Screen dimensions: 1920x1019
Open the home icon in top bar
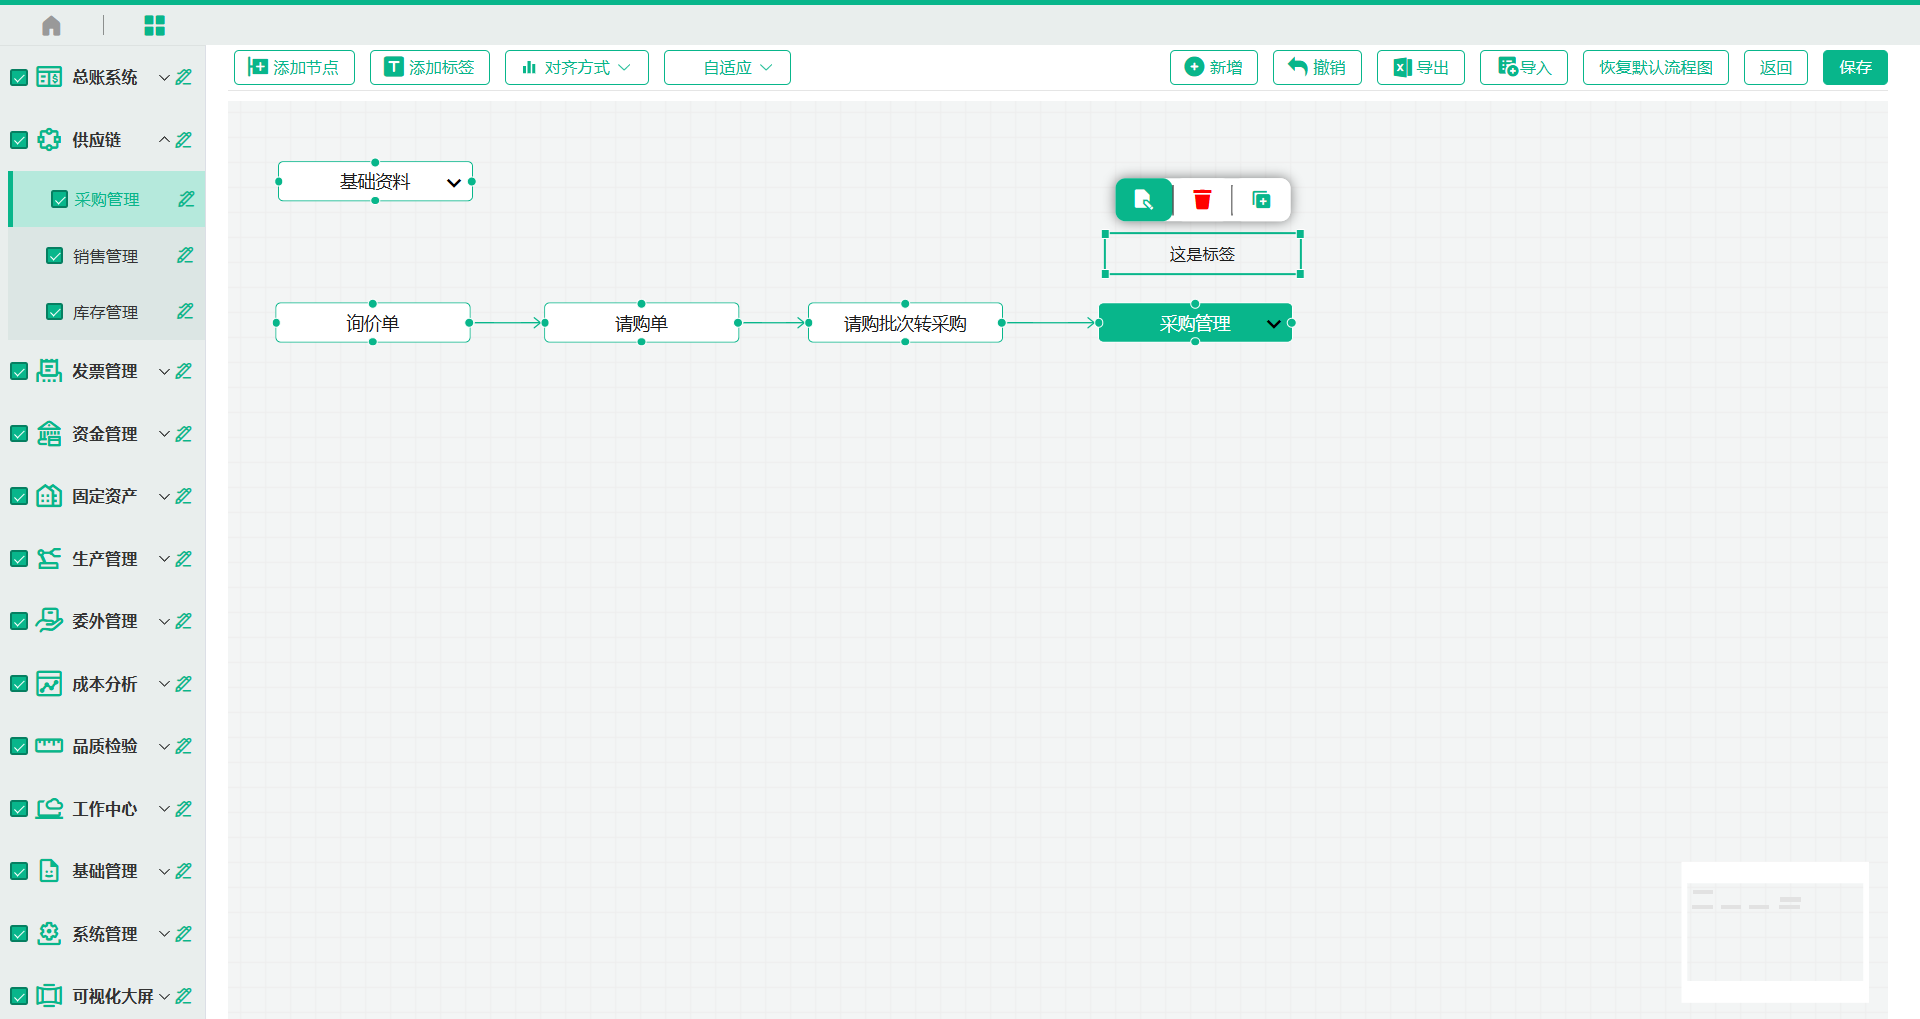(51, 25)
